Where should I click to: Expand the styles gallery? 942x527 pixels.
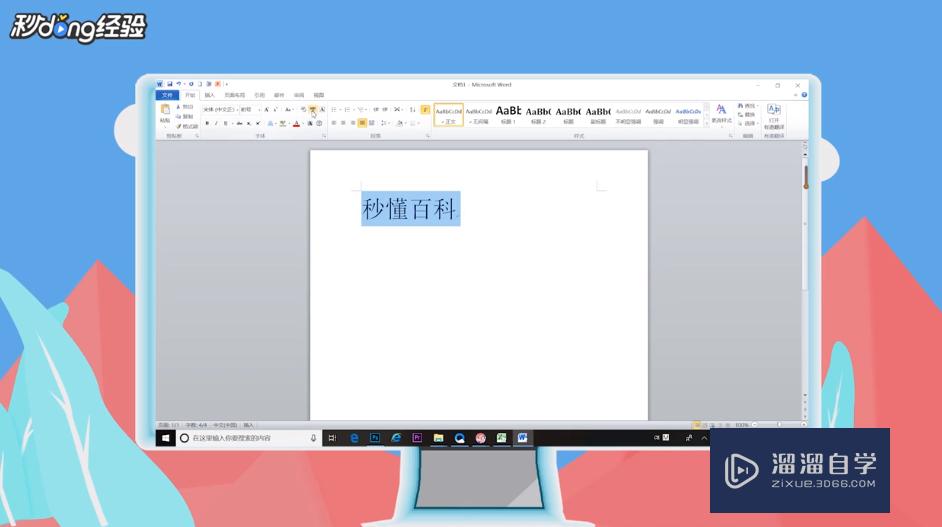point(706,123)
